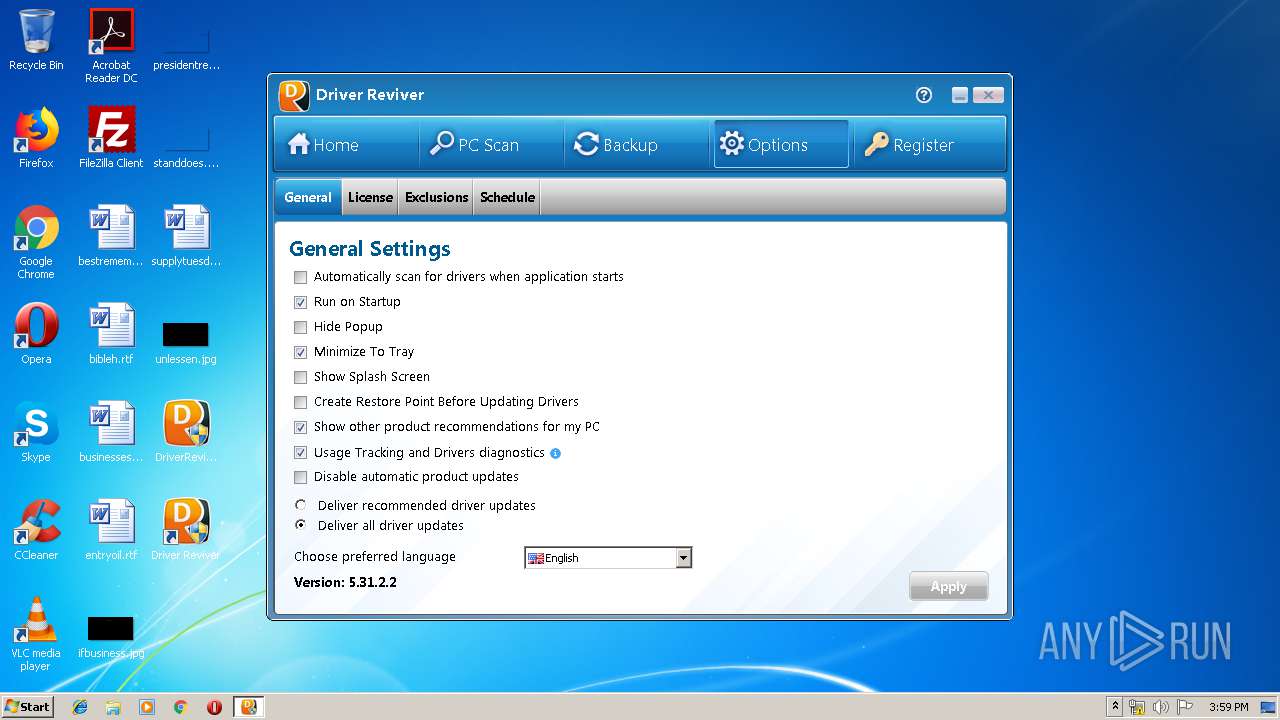Click the help question mark icon
This screenshot has width=1280, height=720.
click(x=924, y=95)
